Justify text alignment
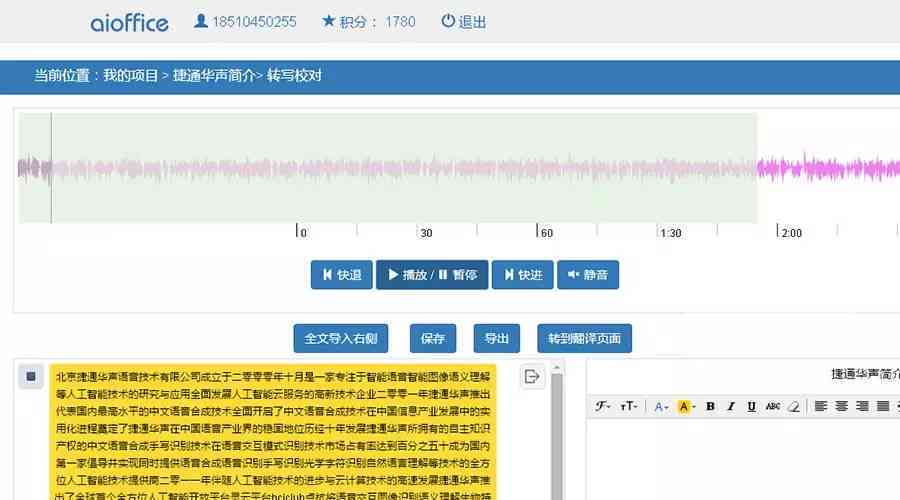 883,406
